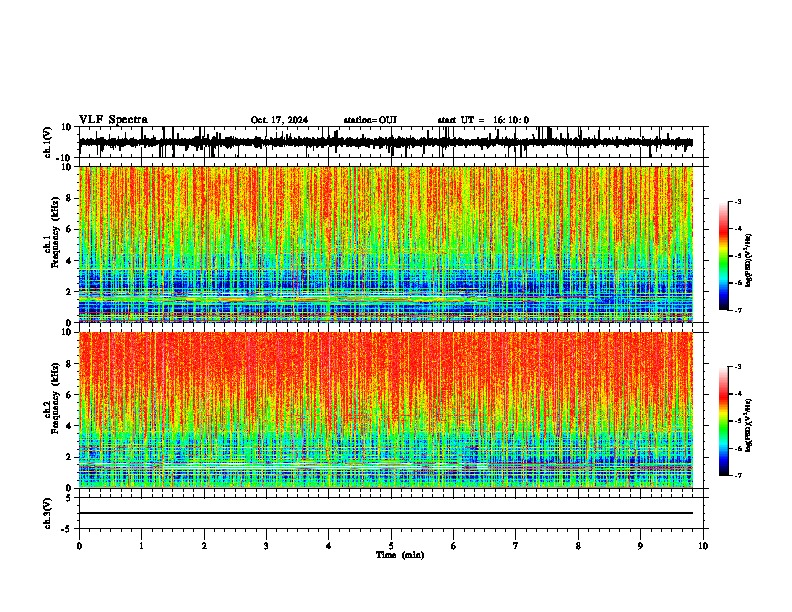Click inside the ch.1 spectrogram panel

click(386, 244)
